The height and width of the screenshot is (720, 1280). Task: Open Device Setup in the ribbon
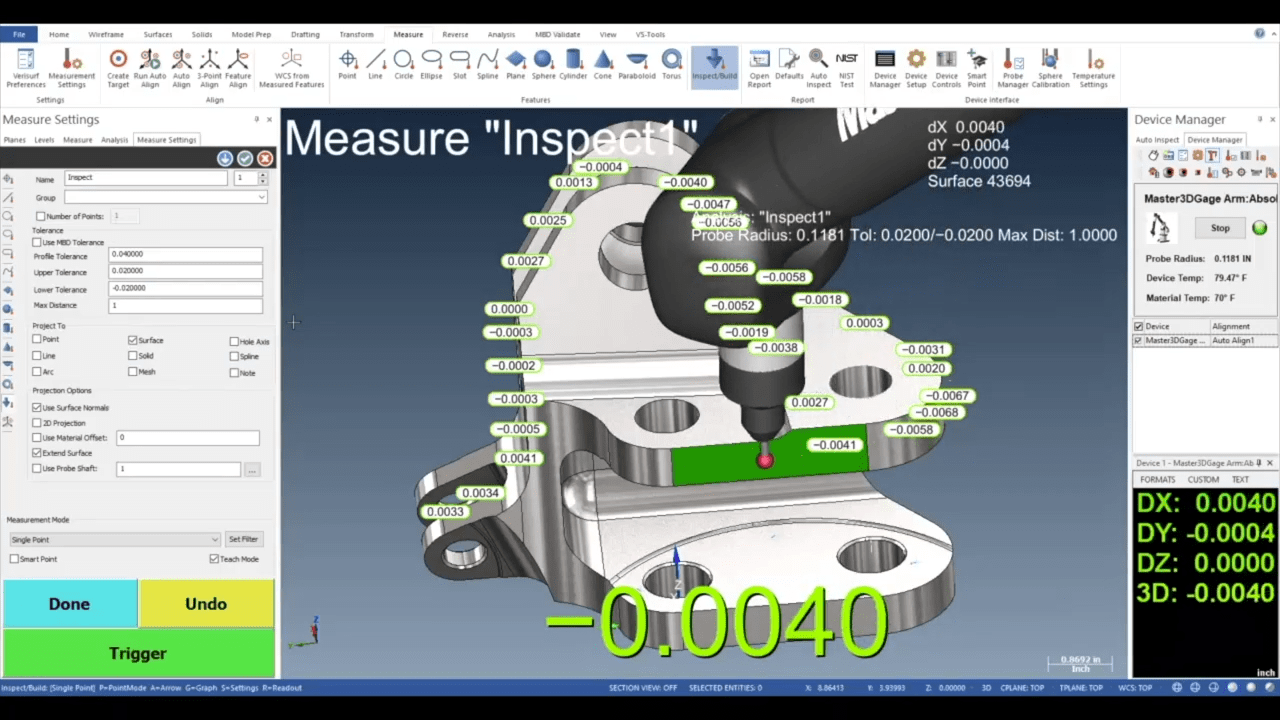click(916, 68)
